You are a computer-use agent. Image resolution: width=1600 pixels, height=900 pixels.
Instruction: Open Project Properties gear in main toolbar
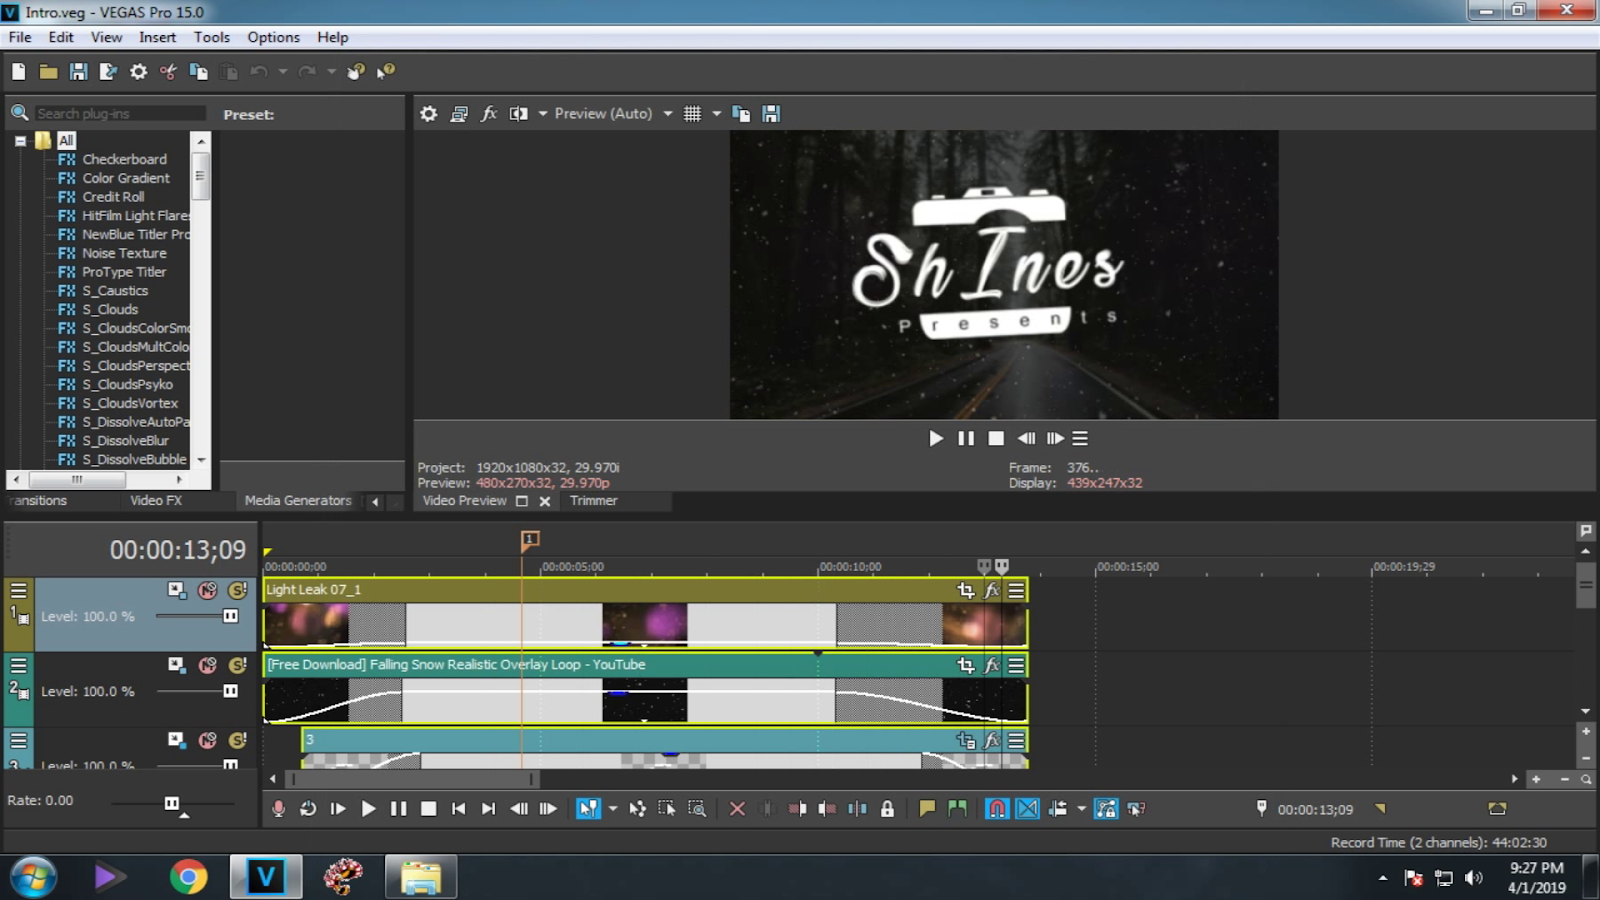[138, 72]
